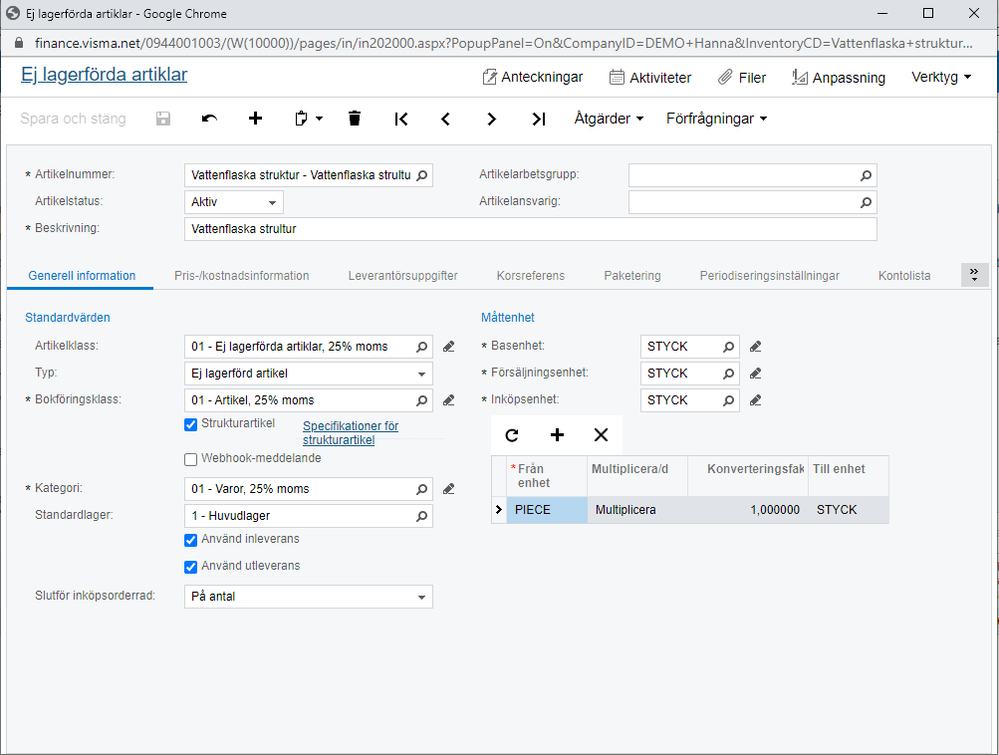Go to the next record

(x=491, y=119)
